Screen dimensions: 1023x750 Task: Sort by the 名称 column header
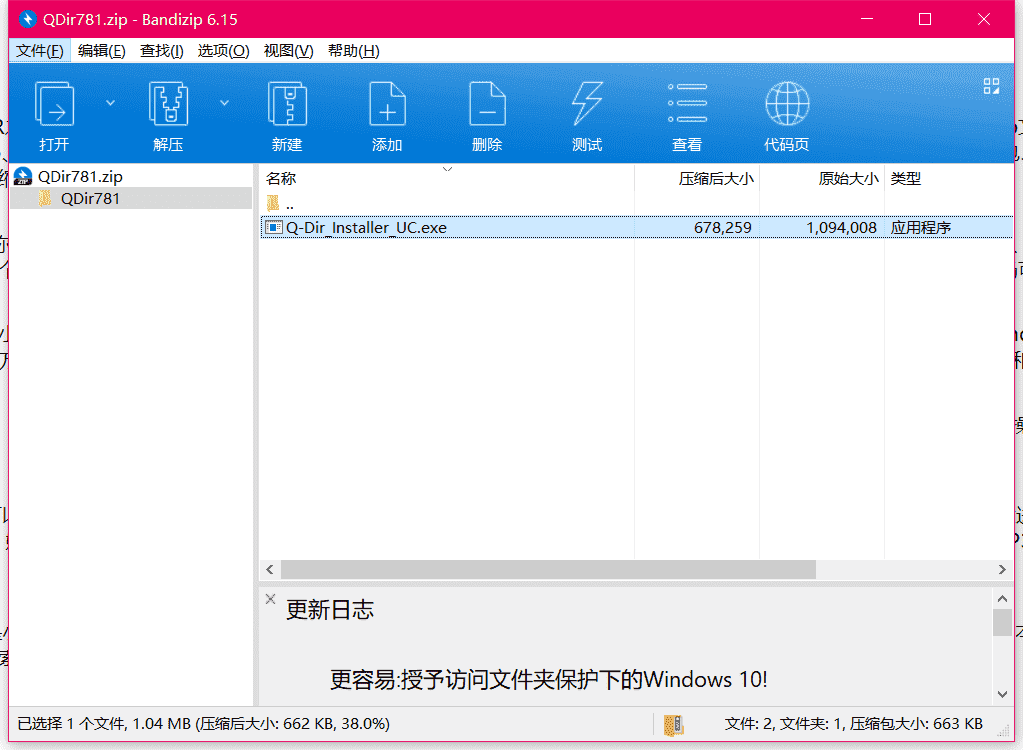point(447,178)
